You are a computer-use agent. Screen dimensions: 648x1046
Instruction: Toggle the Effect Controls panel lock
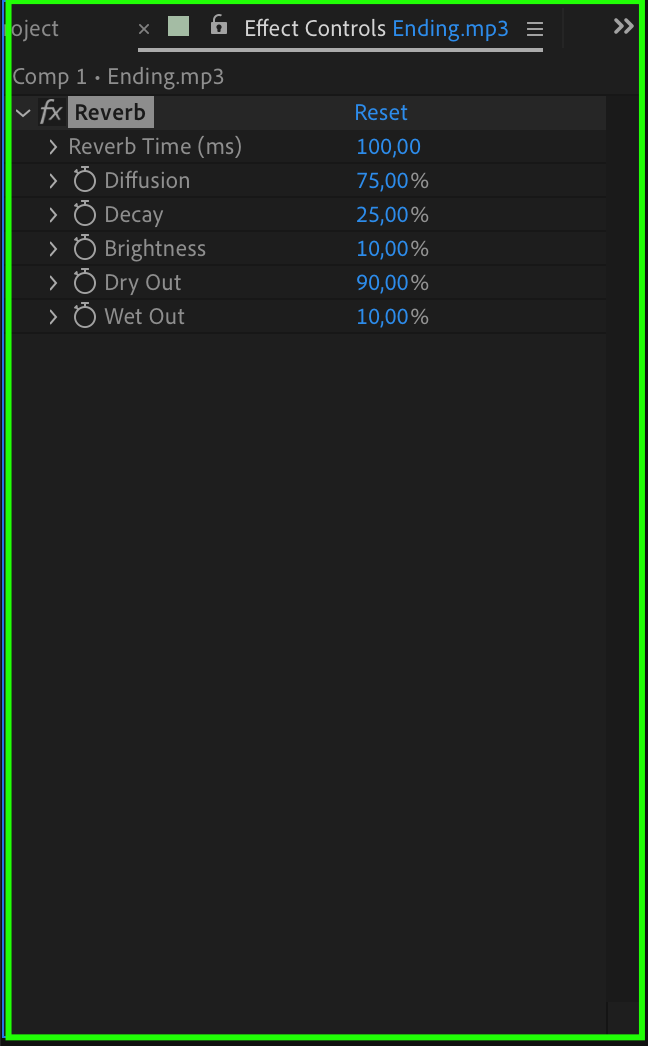(x=219, y=27)
